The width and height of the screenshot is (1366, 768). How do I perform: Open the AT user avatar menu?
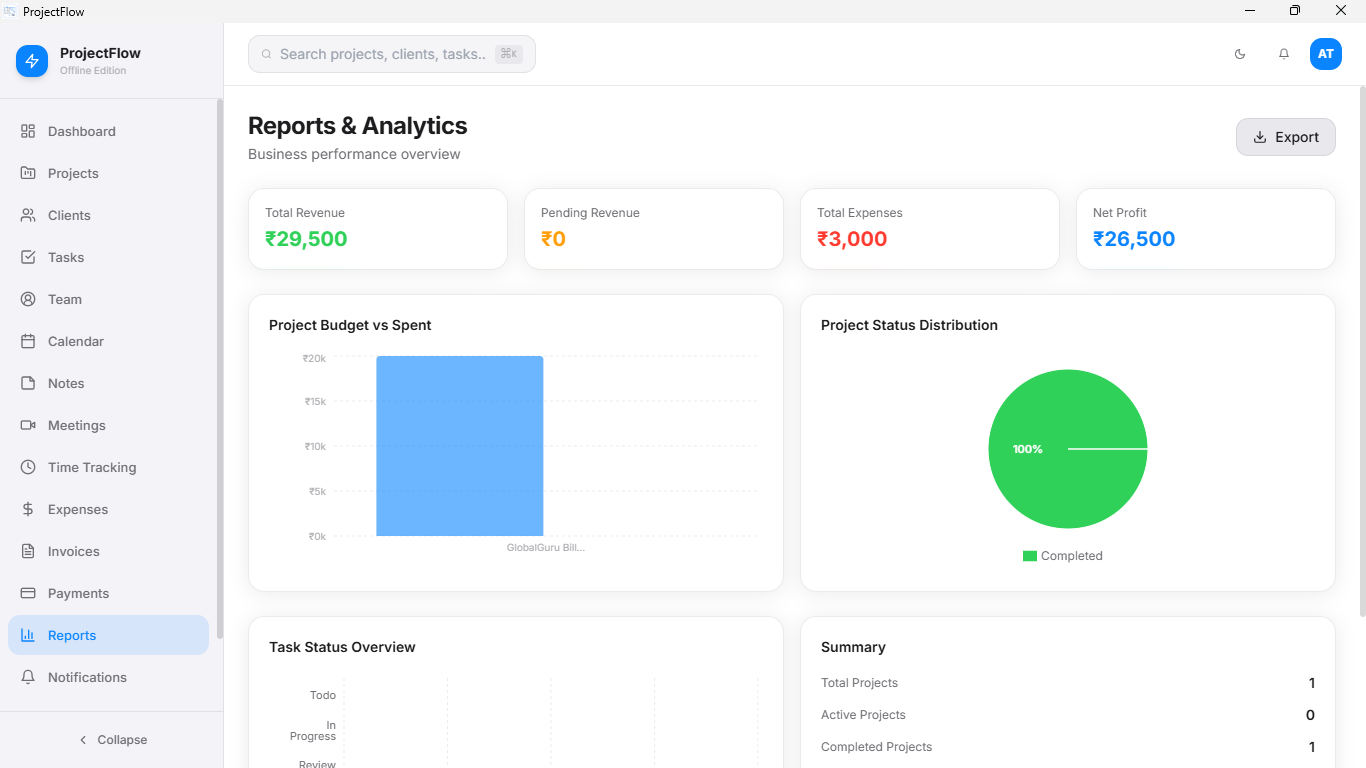pyautogui.click(x=1326, y=54)
